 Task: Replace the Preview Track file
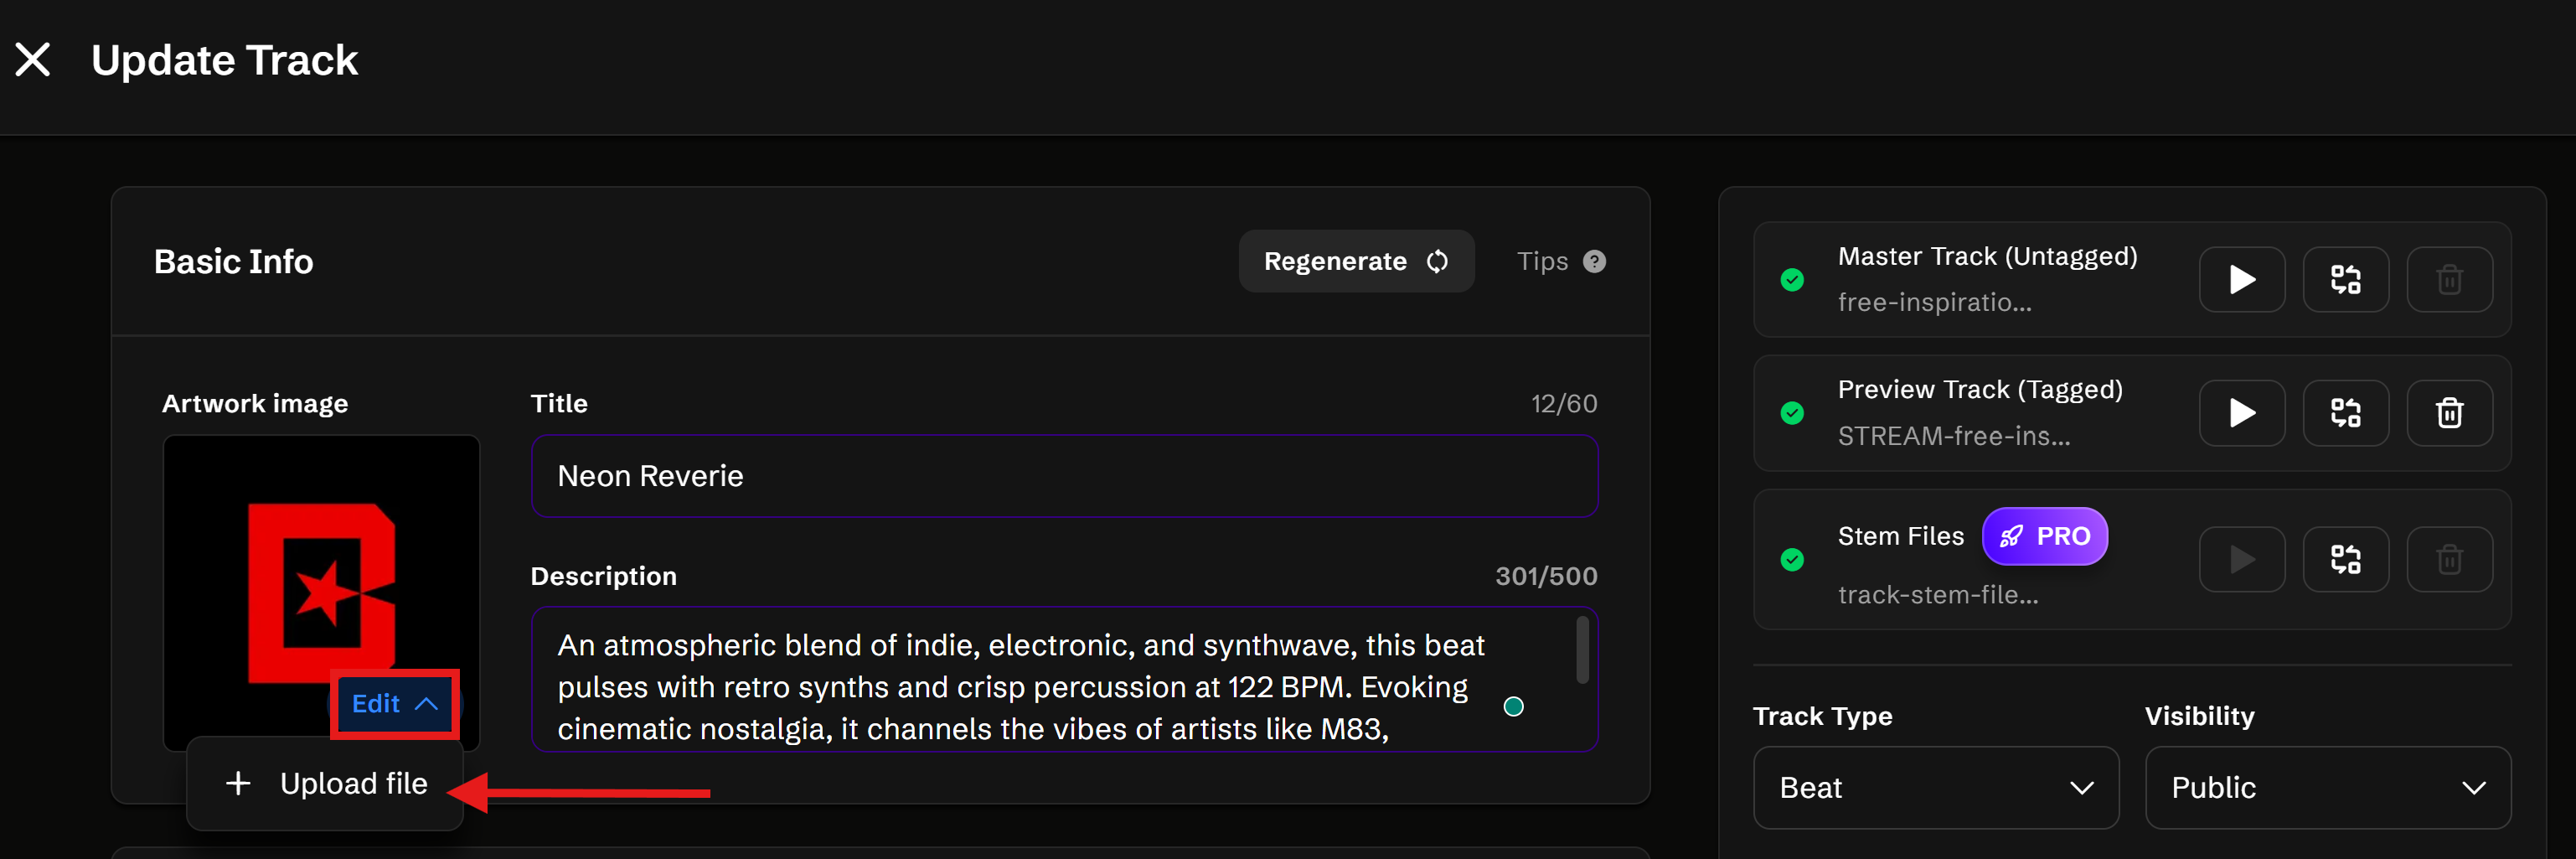click(2345, 413)
